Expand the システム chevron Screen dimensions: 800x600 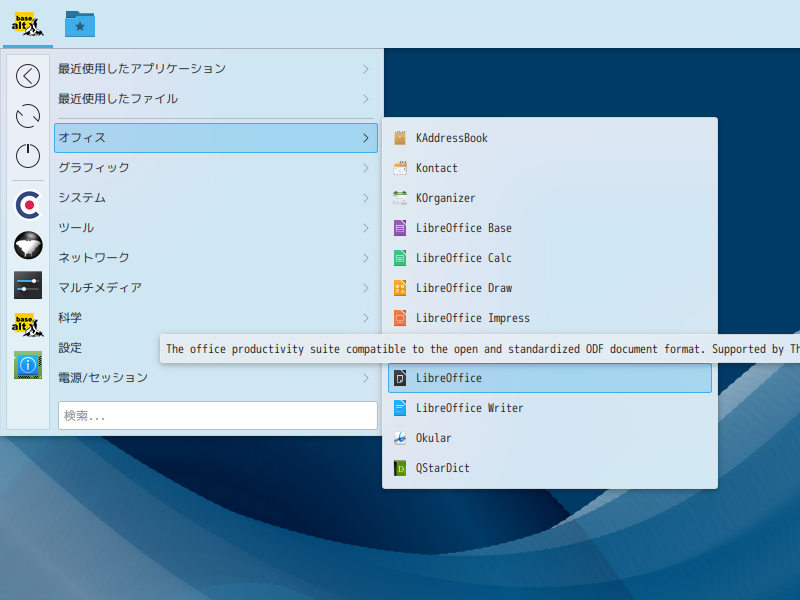pos(366,198)
